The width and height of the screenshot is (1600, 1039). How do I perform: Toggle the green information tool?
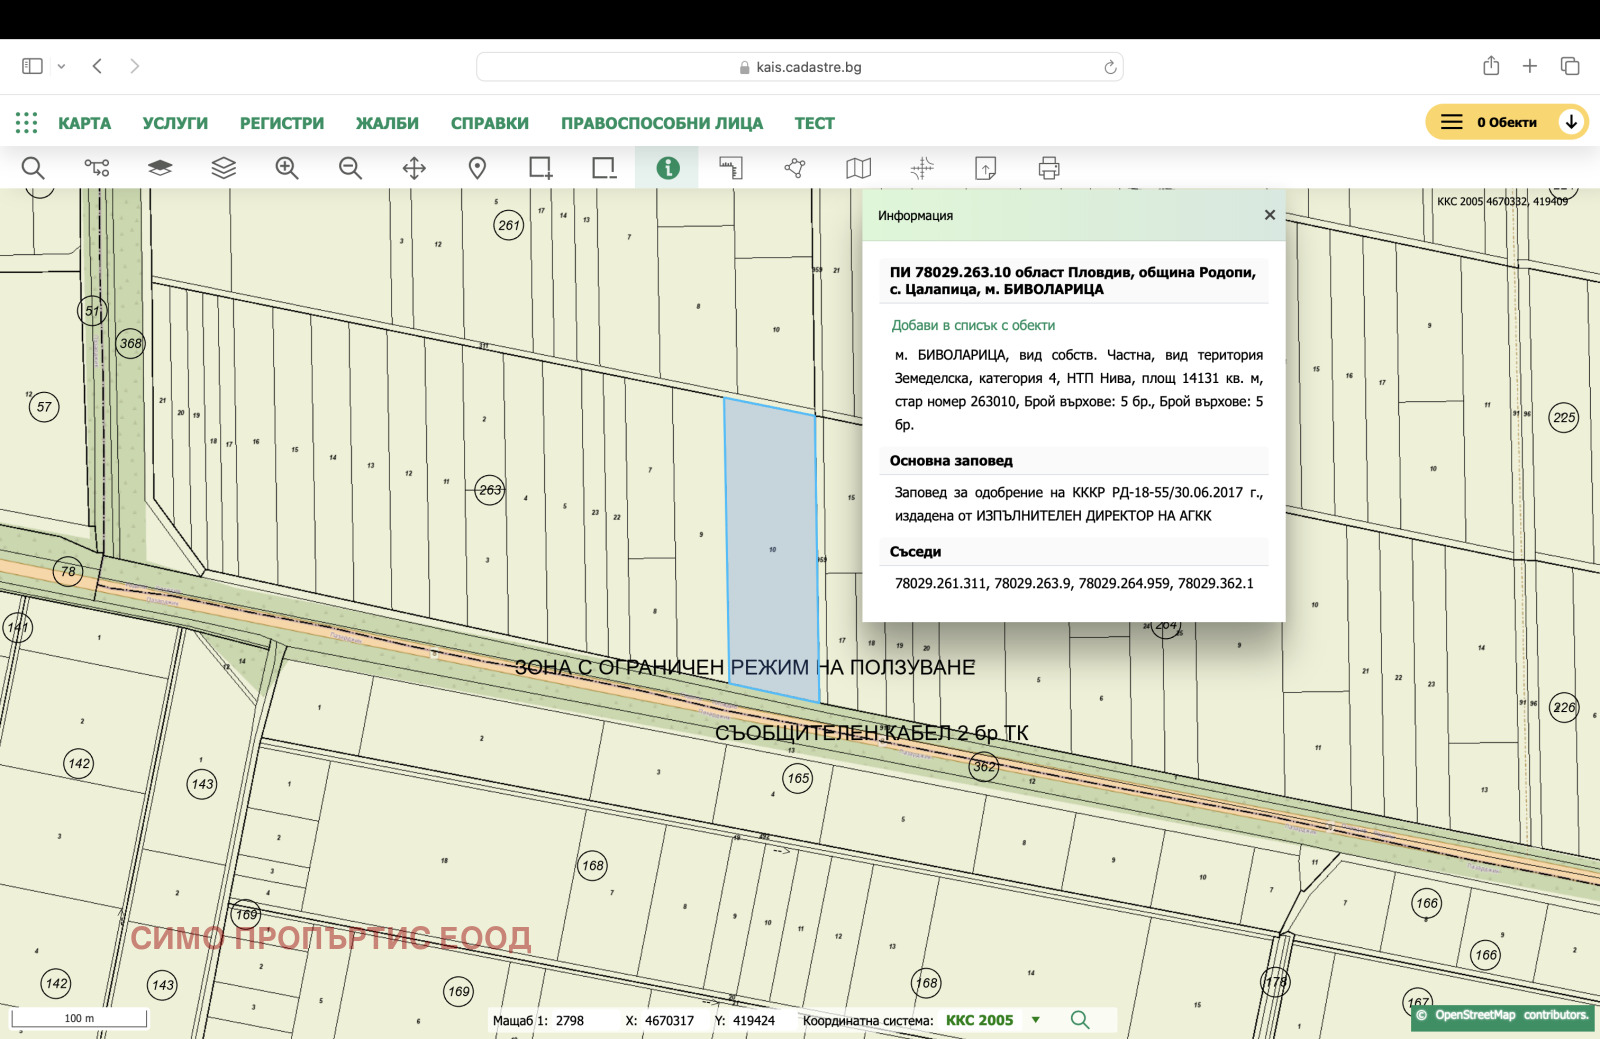667,168
